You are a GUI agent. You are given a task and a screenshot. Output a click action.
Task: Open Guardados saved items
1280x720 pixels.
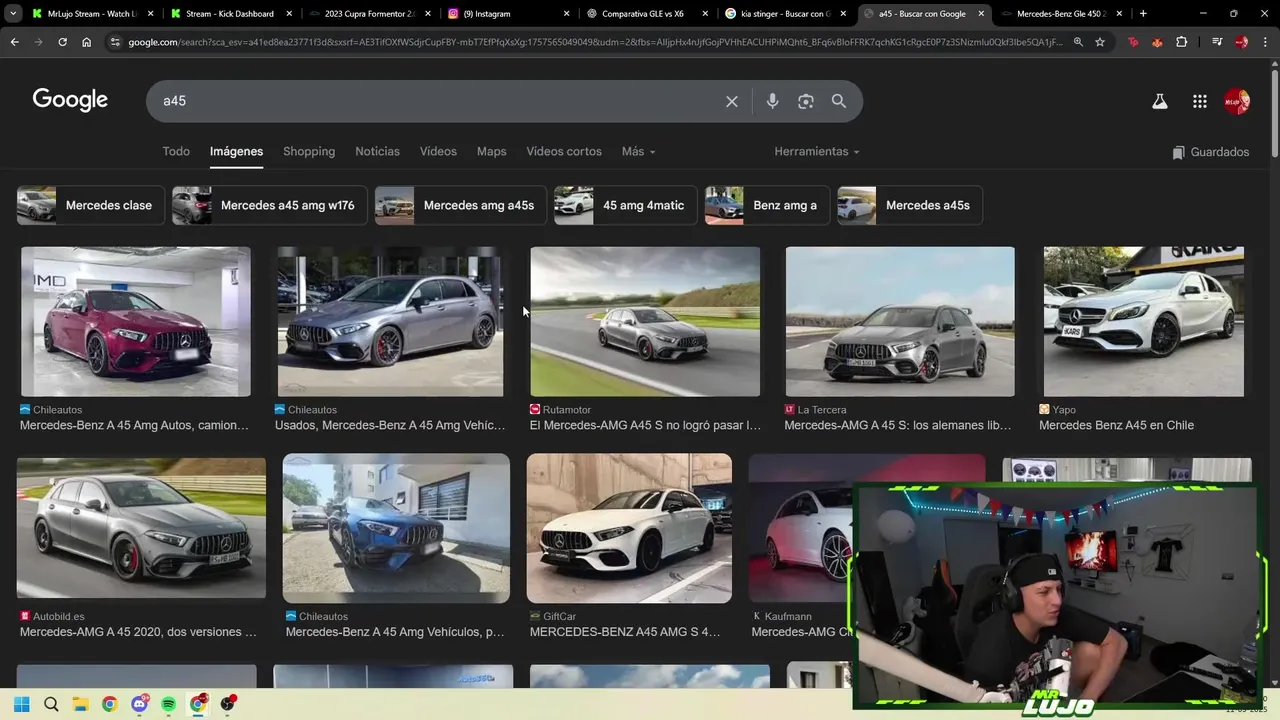pos(1211,152)
